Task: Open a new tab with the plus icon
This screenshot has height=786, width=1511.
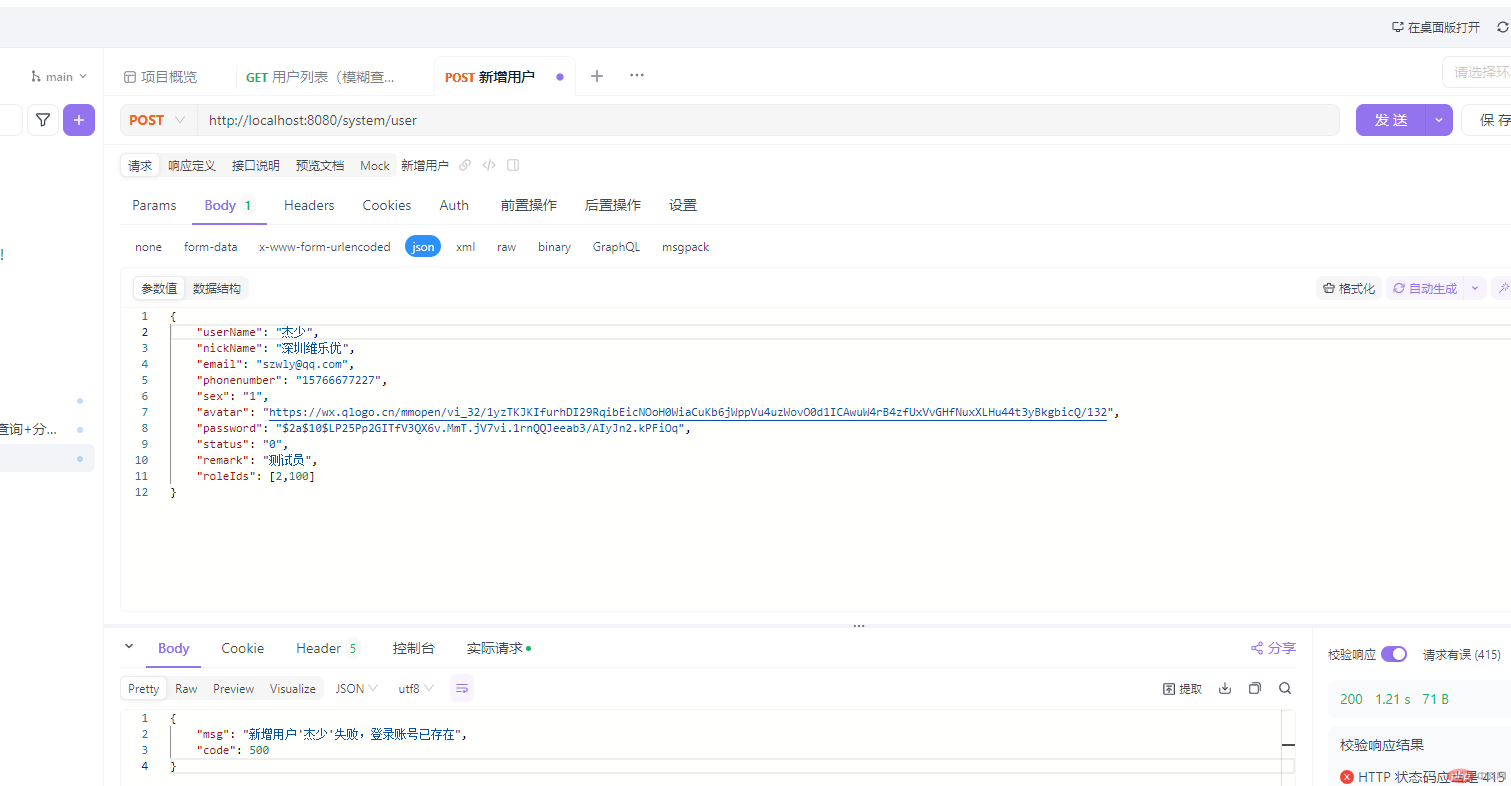Action: [597, 76]
